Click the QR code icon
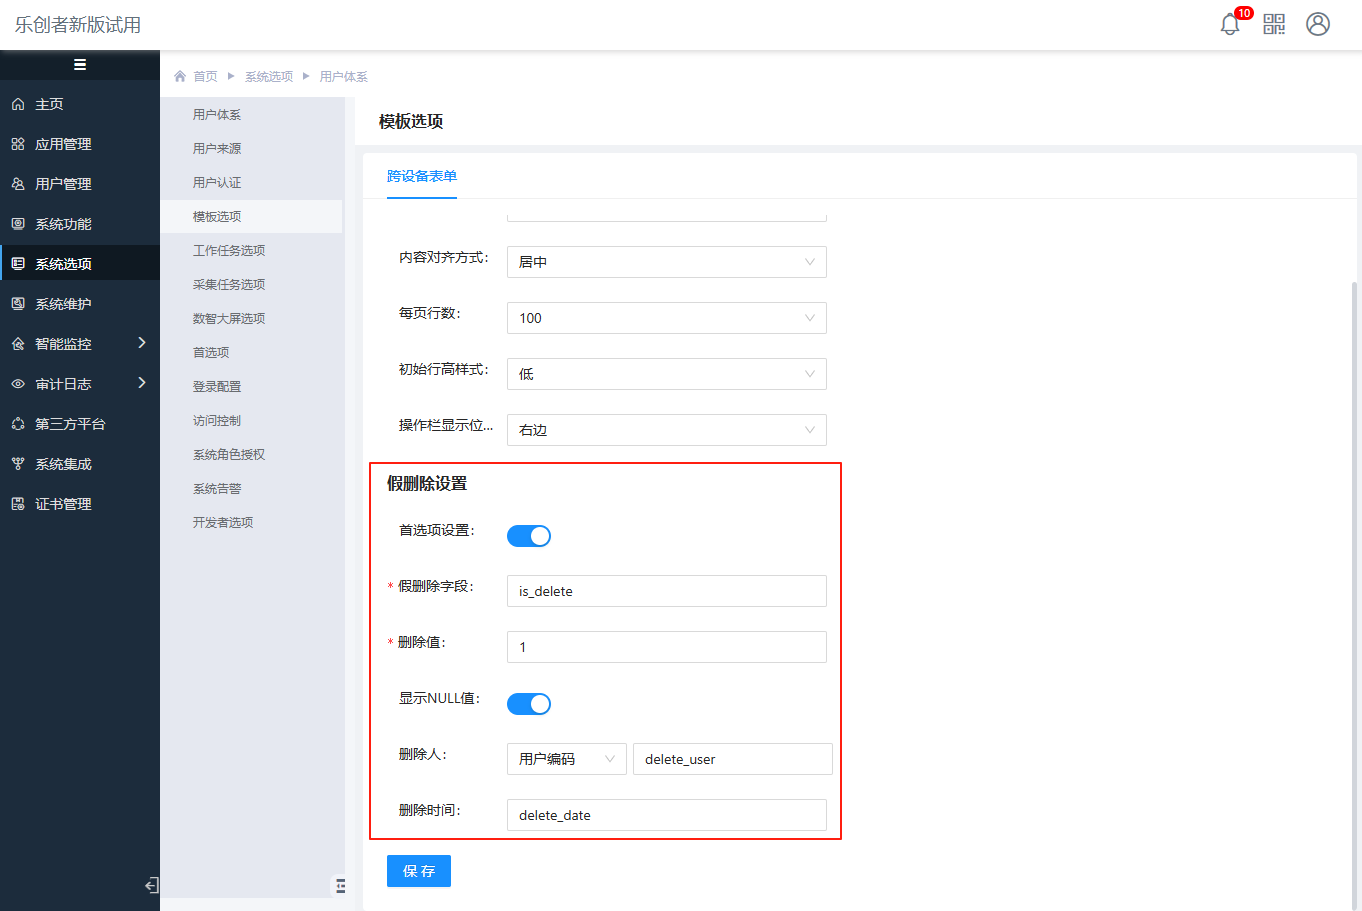This screenshot has width=1362, height=911. [x=1274, y=24]
